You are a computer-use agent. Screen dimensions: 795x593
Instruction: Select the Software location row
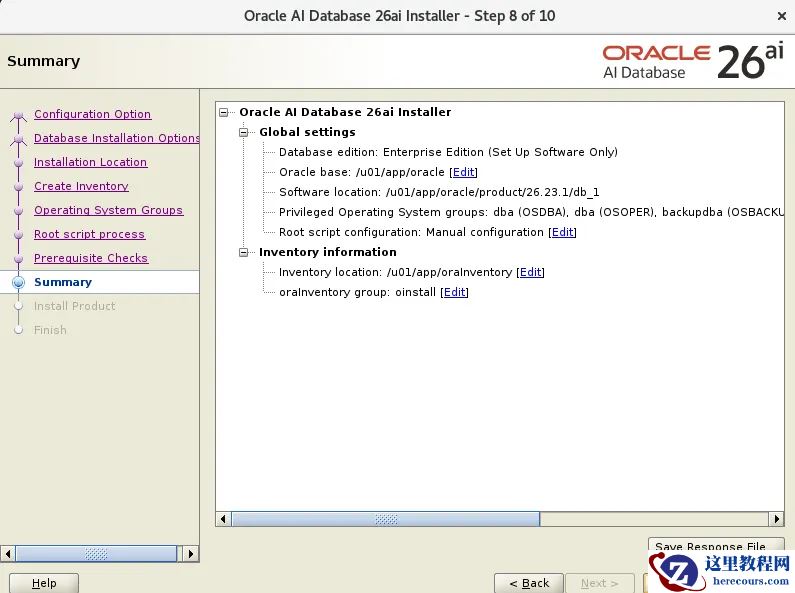(x=439, y=192)
